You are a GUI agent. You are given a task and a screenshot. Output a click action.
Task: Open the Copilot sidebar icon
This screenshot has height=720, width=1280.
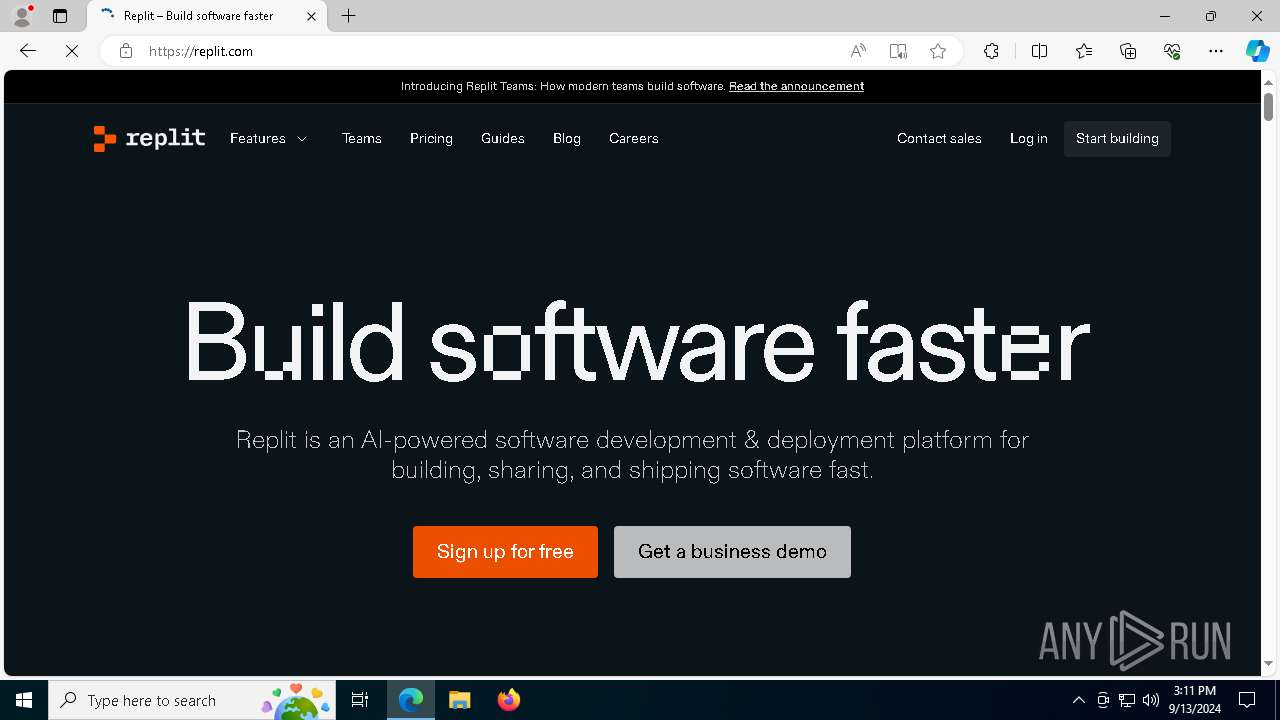(1257, 51)
